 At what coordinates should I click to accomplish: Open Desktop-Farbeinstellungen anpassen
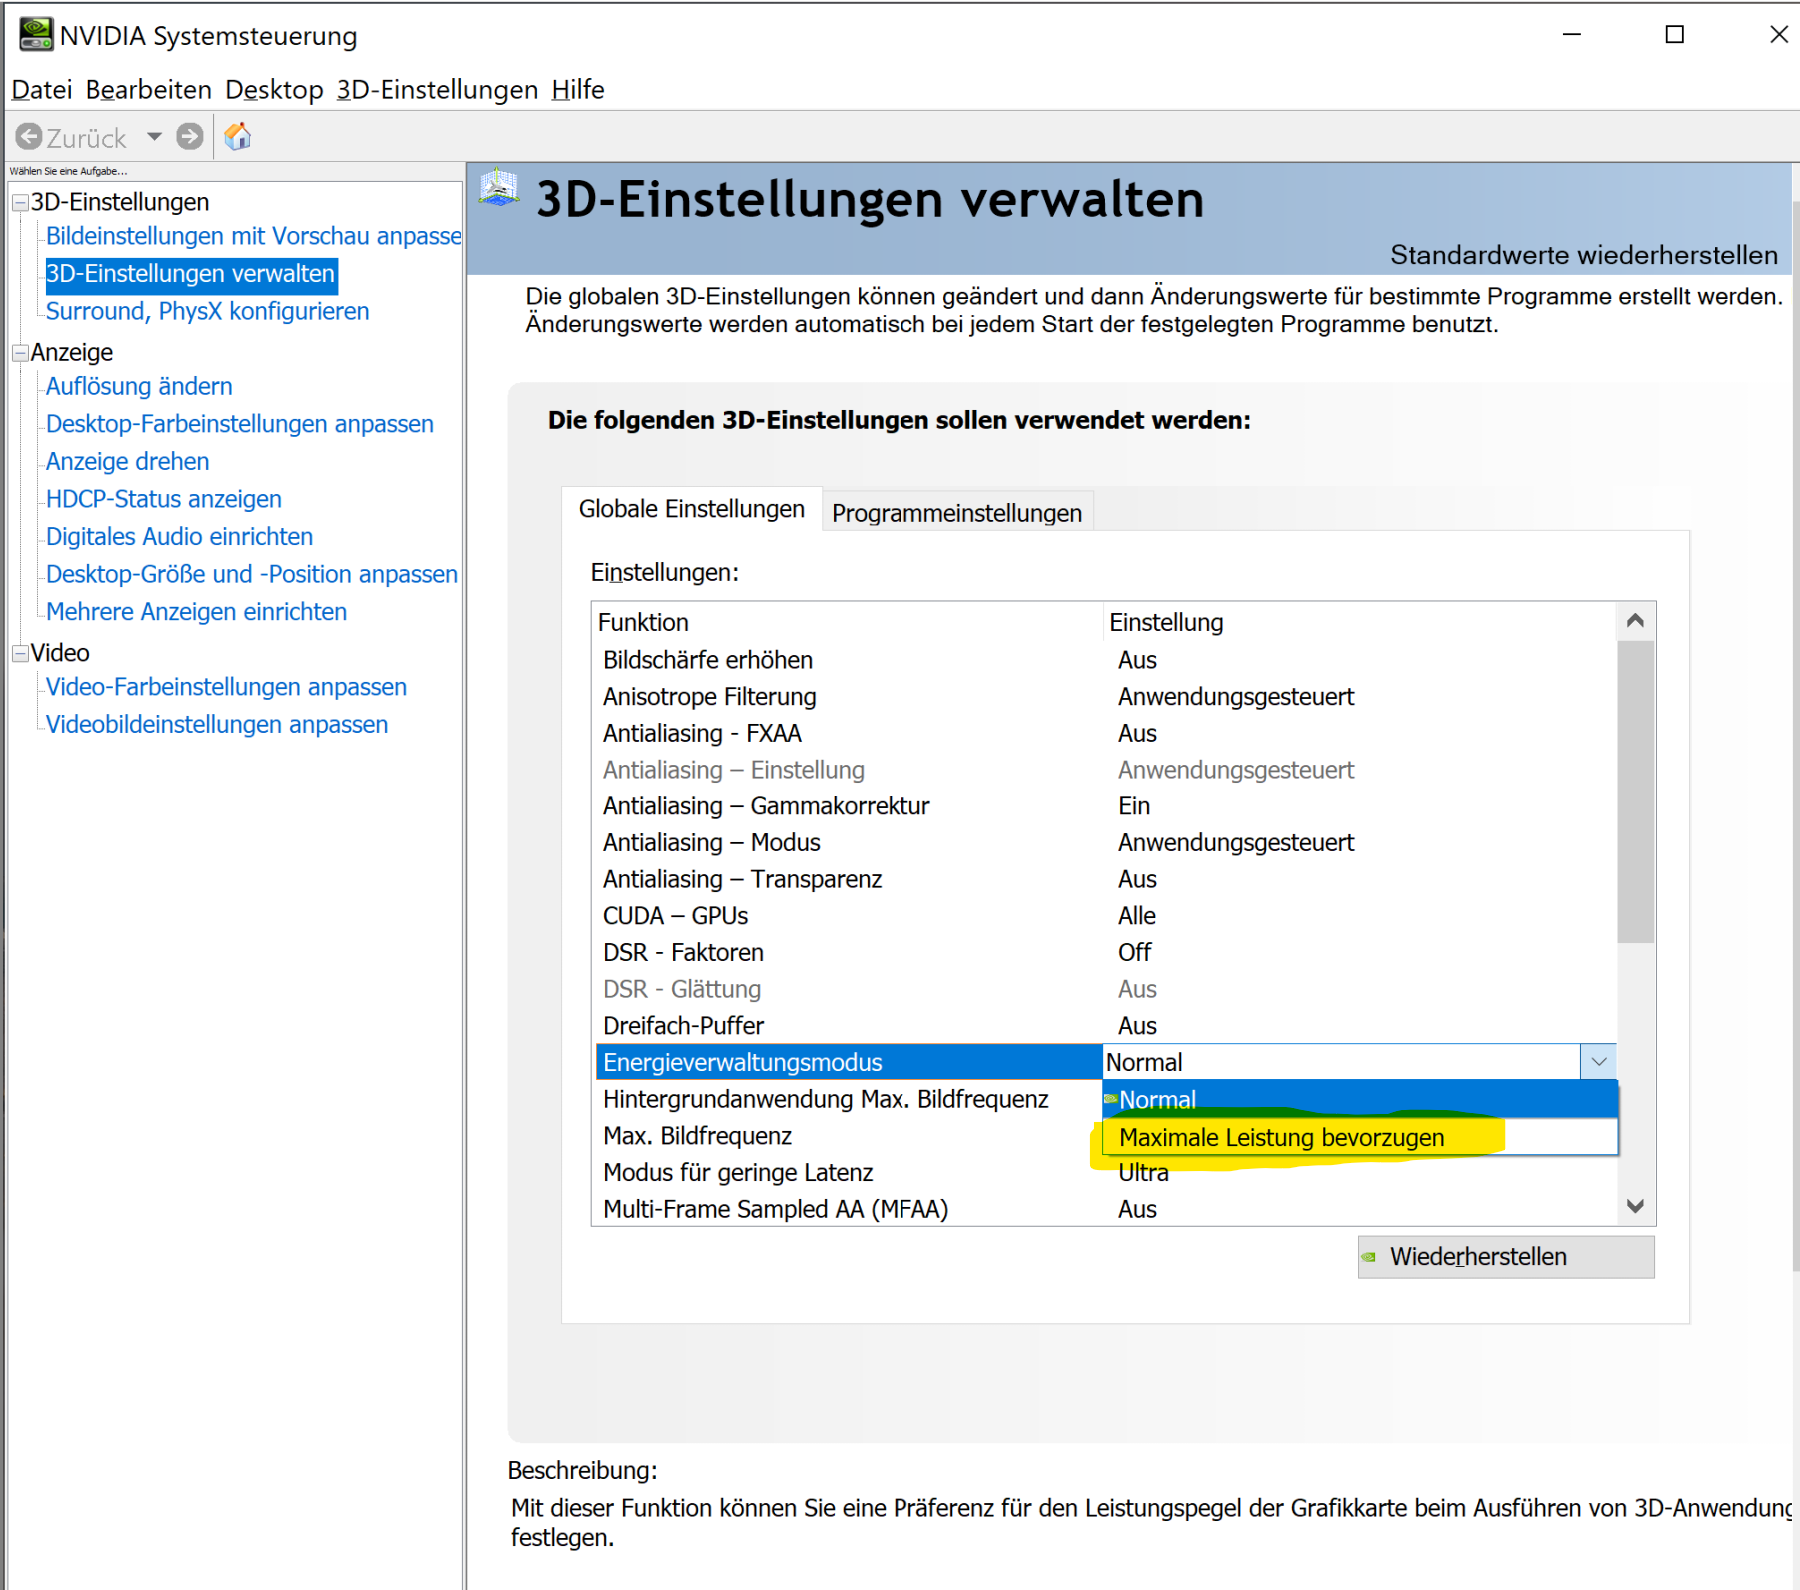pos(240,424)
